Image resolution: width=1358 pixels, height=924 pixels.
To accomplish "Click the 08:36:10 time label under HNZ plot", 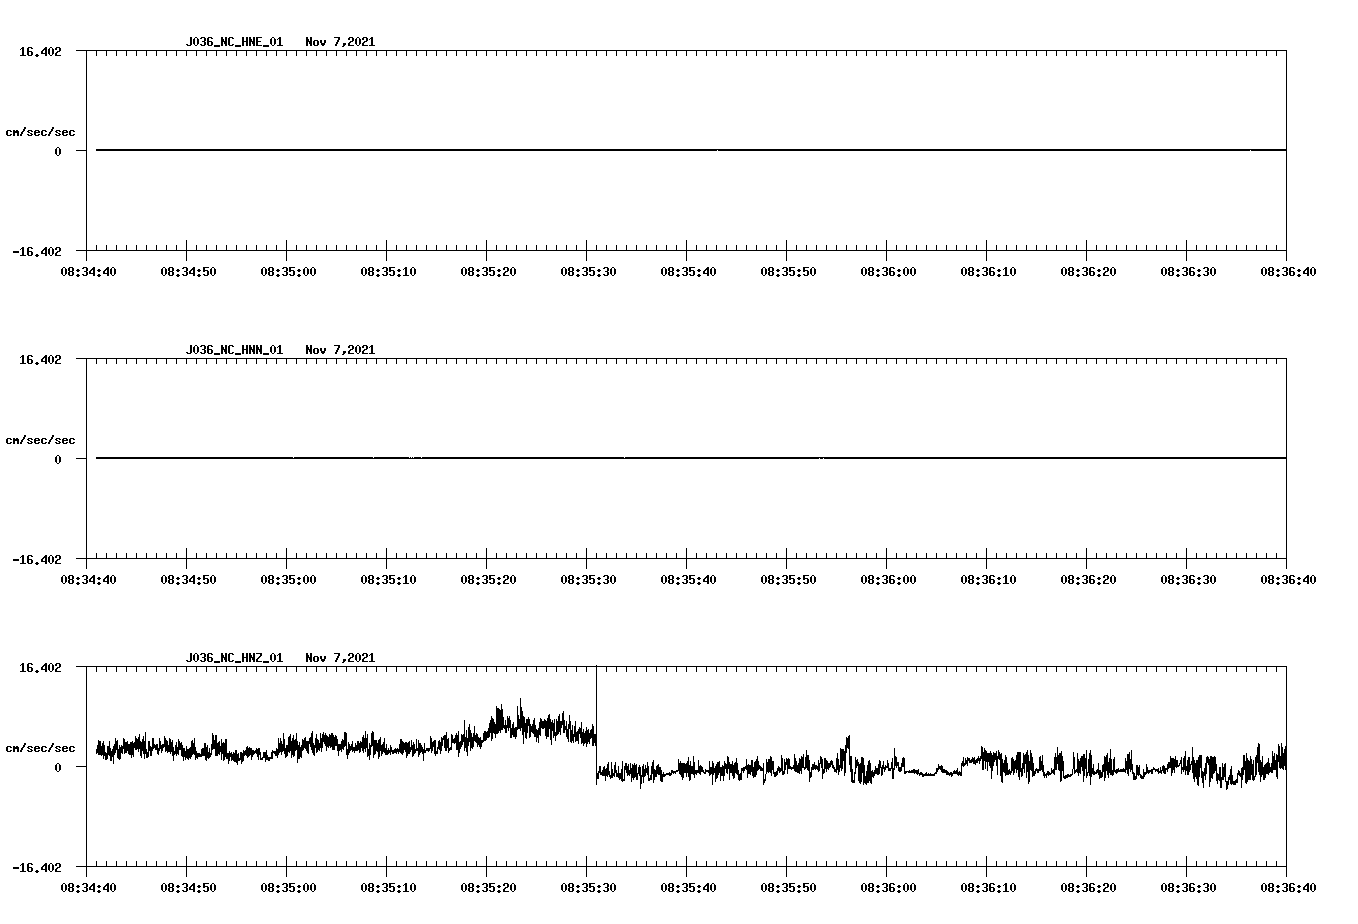I will [x=988, y=888].
